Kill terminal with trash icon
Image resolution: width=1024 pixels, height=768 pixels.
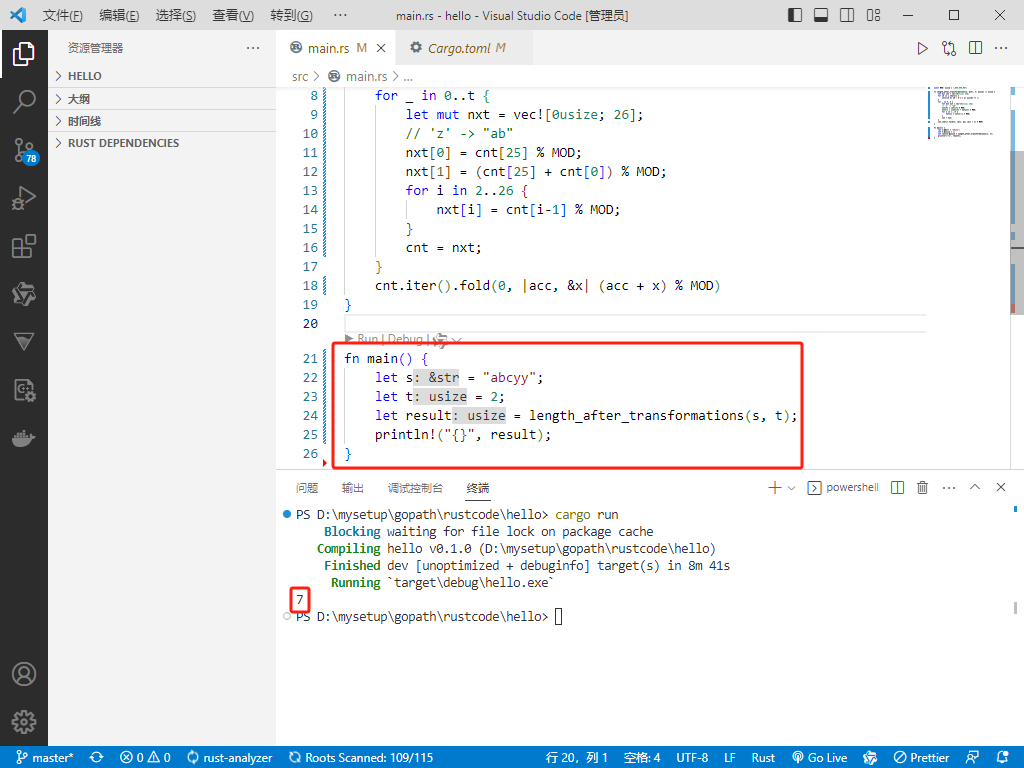(922, 488)
